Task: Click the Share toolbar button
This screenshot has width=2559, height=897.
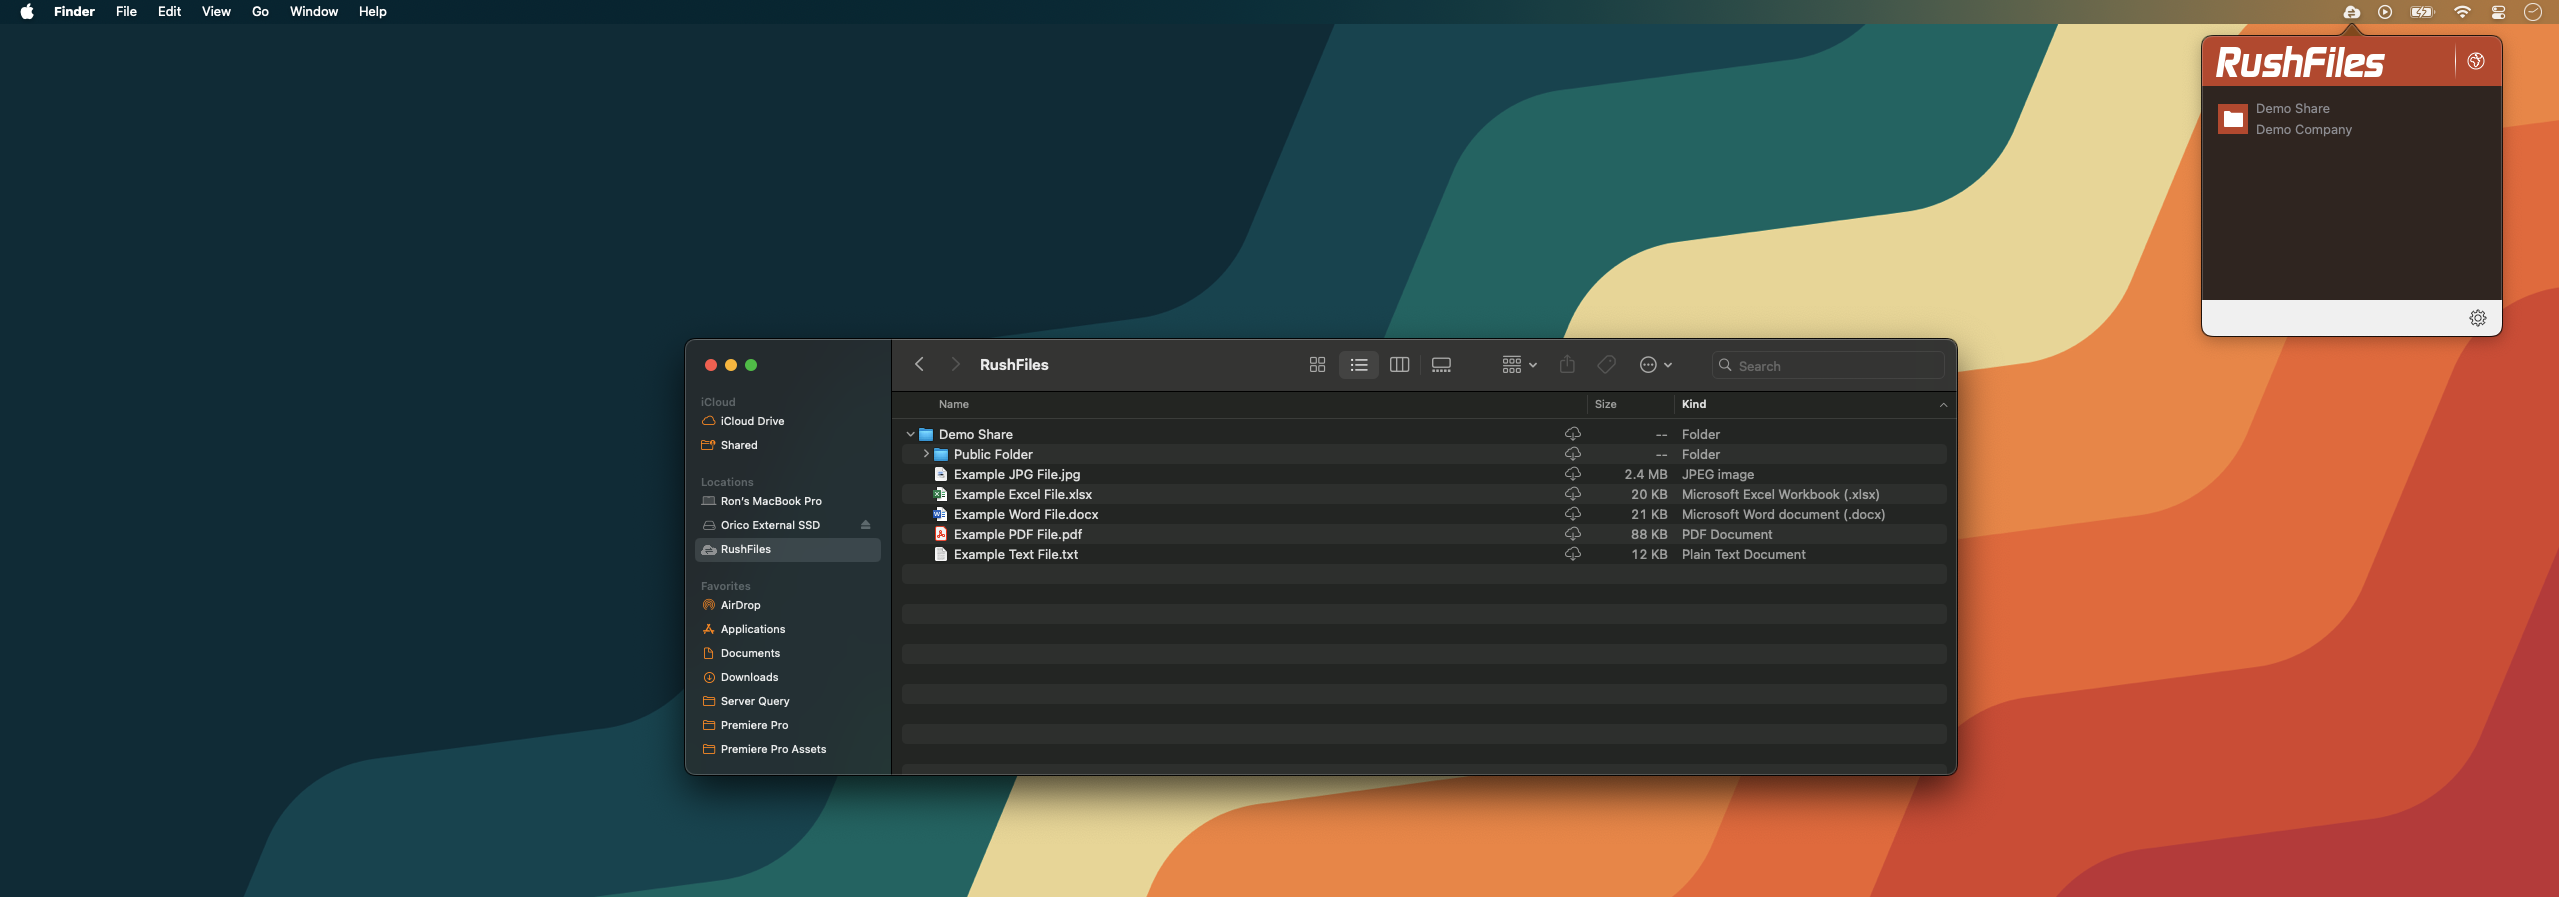Action: [x=1567, y=365]
